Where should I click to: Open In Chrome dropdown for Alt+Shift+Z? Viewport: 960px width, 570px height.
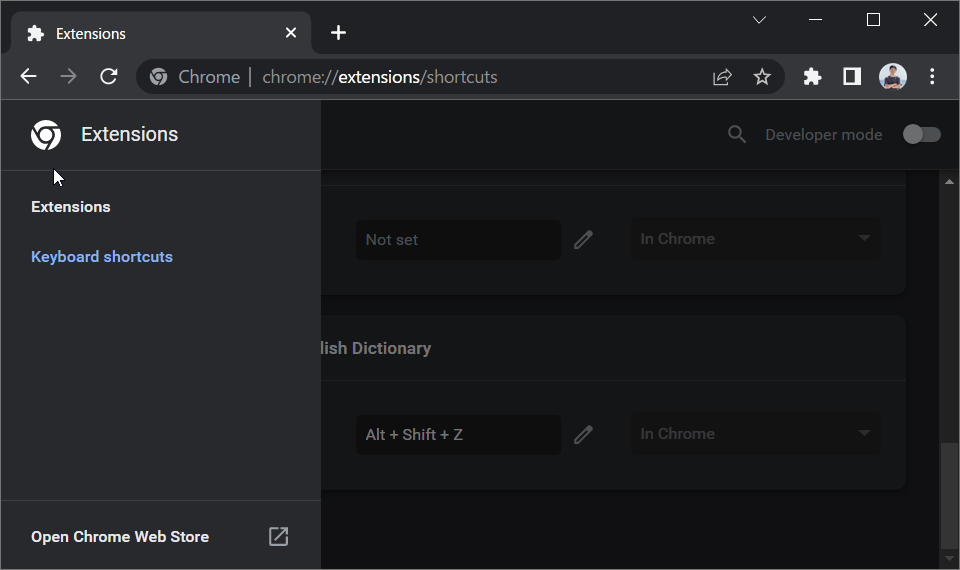[756, 433]
